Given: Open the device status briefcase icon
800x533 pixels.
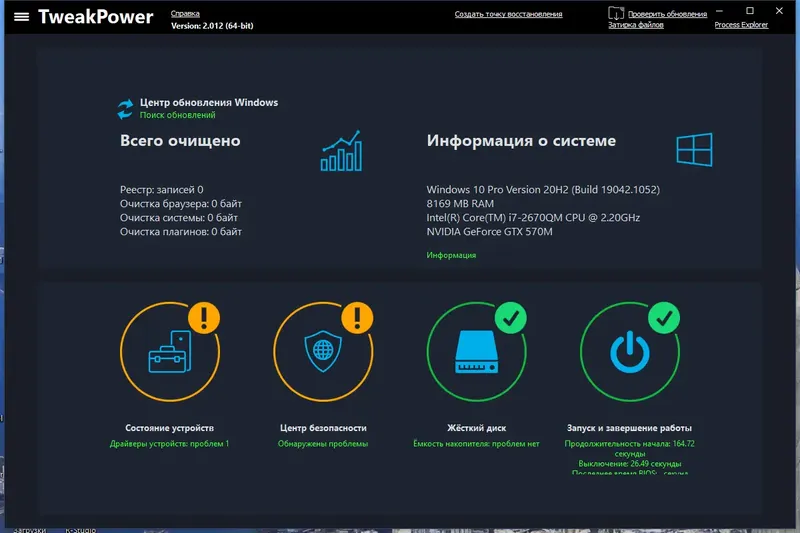Looking at the screenshot, I should point(170,352).
